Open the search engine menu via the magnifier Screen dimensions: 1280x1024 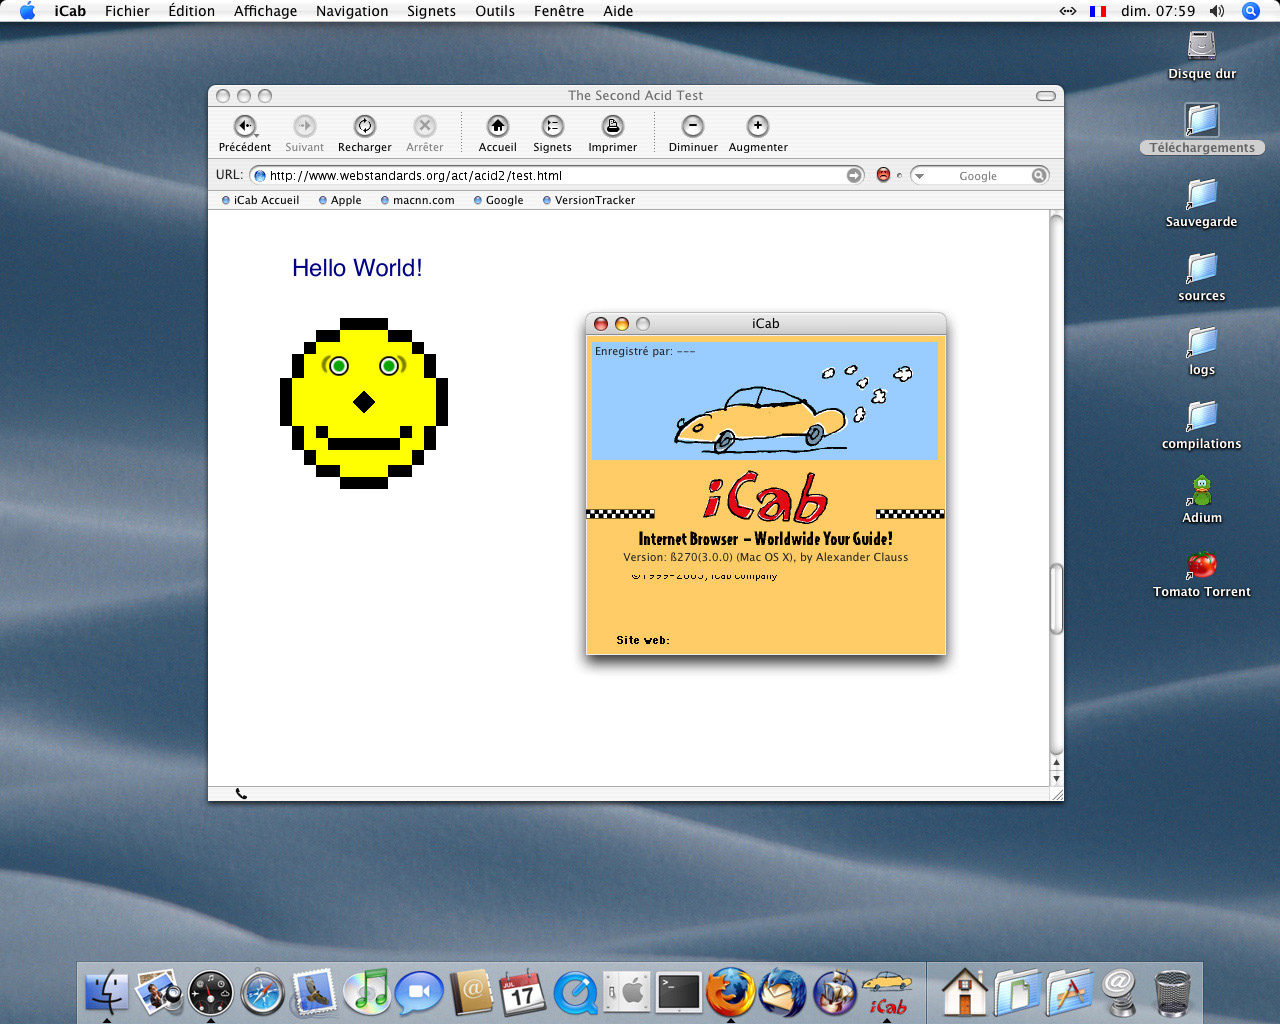pyautogui.click(x=1039, y=175)
